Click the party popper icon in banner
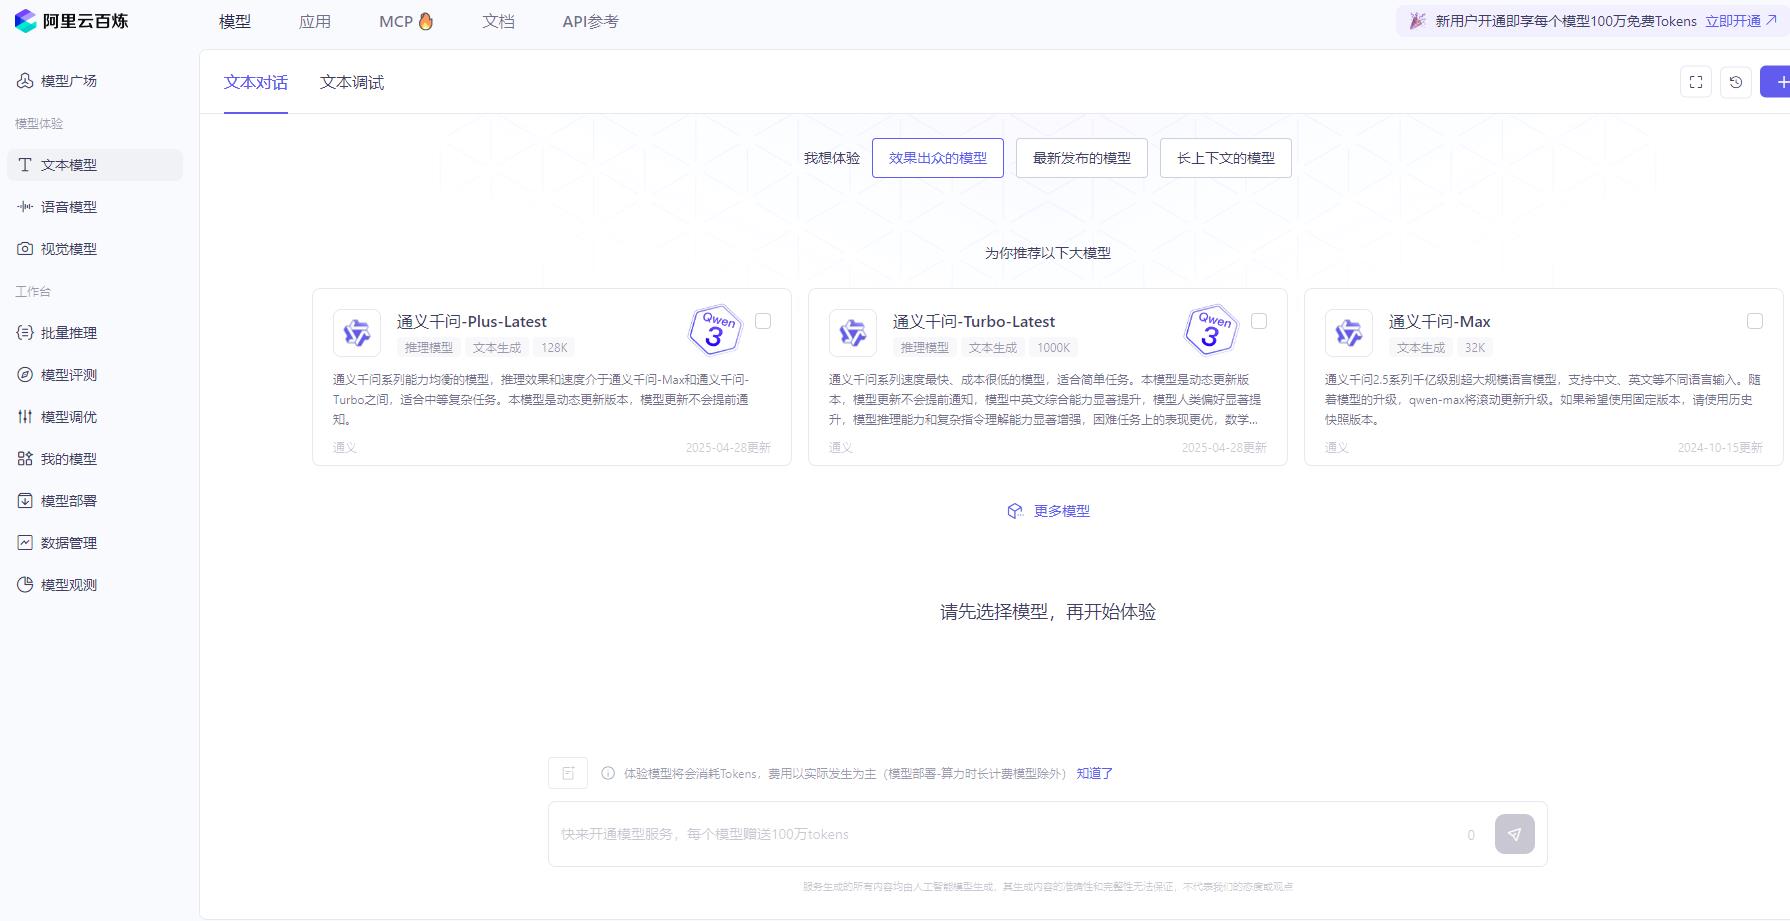The image size is (1790, 921). 1417,21
